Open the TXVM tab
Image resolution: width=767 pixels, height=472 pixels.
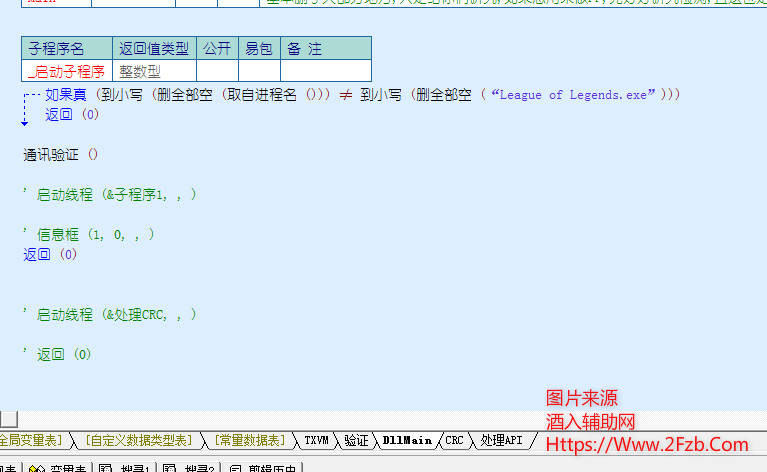pyautogui.click(x=316, y=441)
